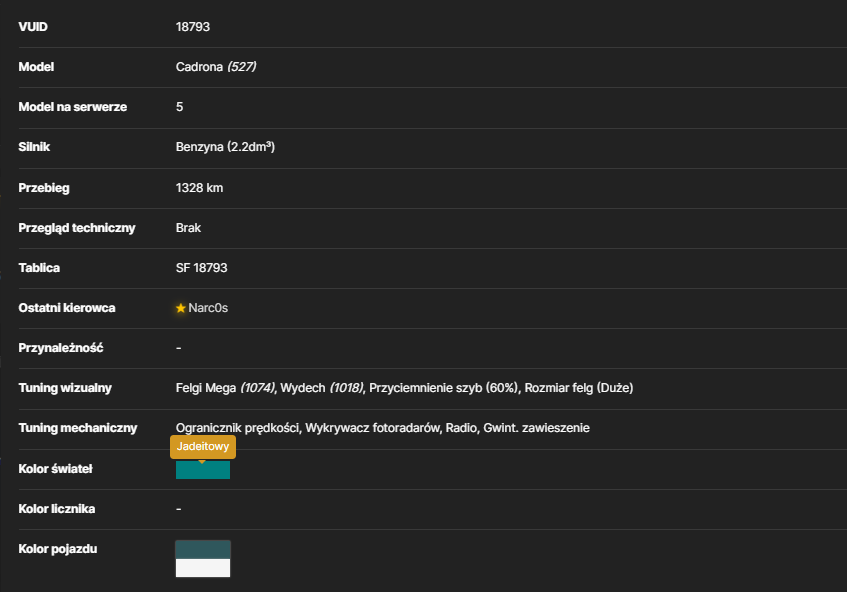Click the Gwint. zawieszenie entry
Image resolution: width=847 pixels, height=592 pixels.
536,428
